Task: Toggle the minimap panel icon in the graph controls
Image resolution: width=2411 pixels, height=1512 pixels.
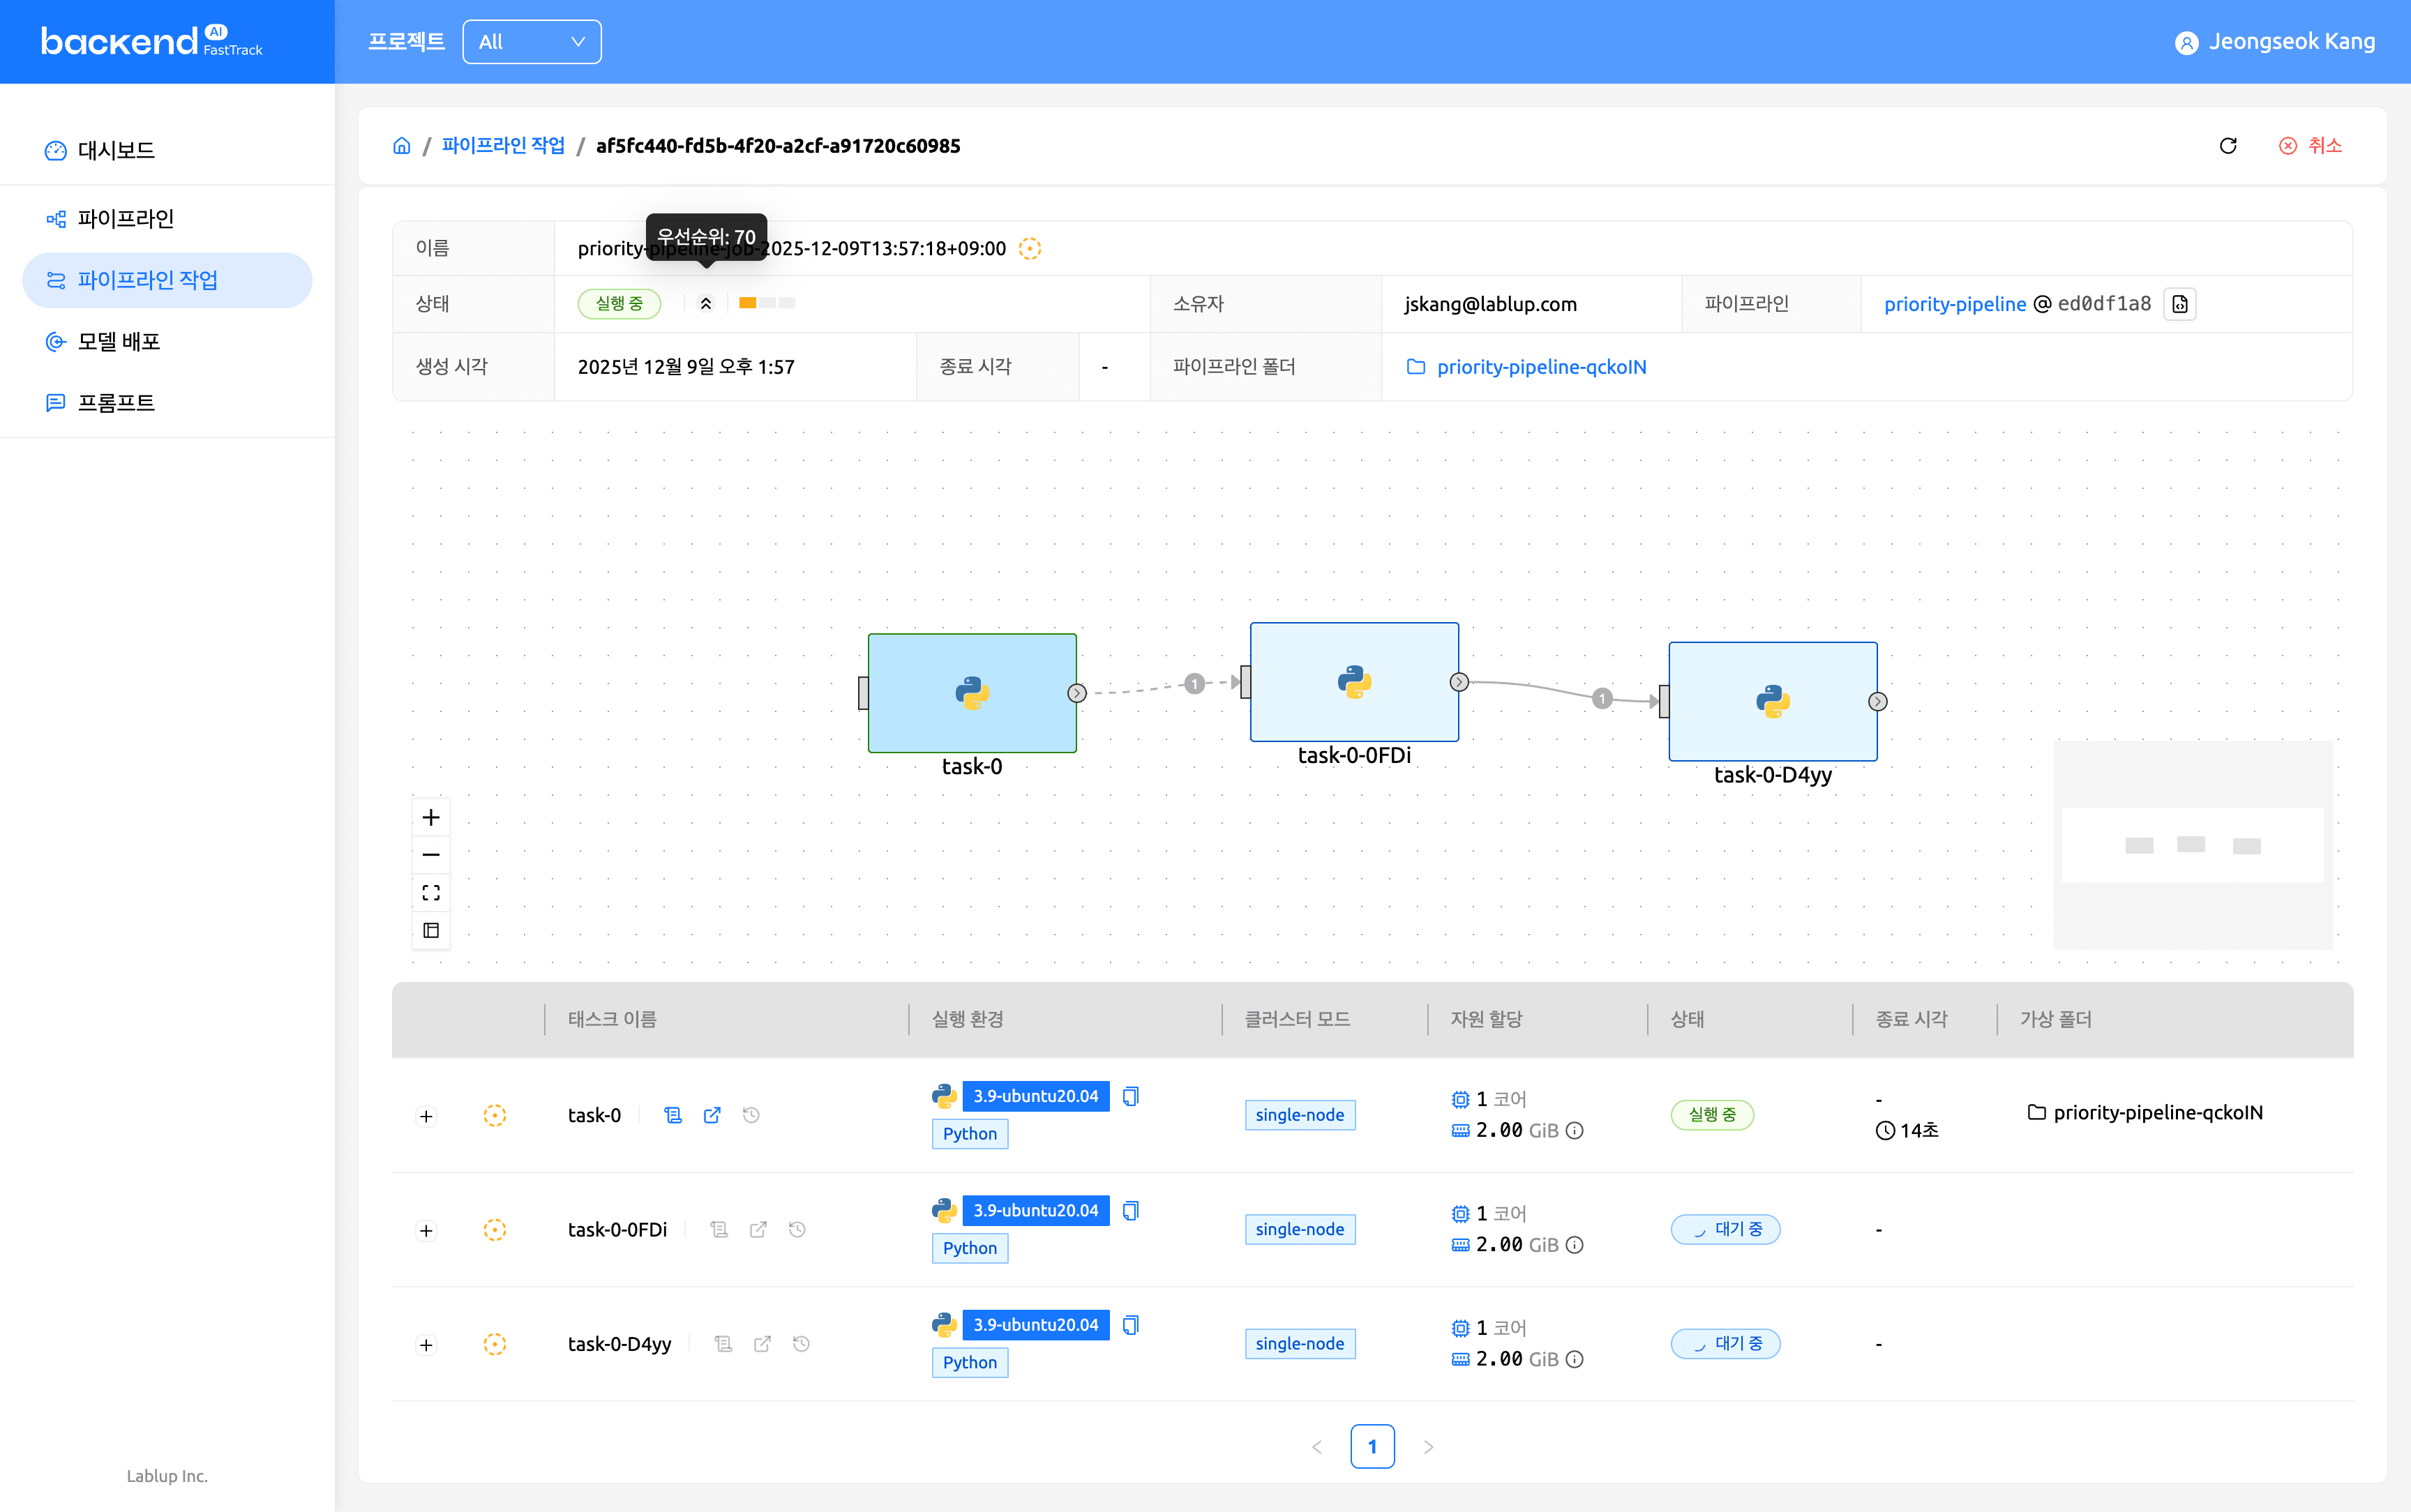Action: coord(431,930)
